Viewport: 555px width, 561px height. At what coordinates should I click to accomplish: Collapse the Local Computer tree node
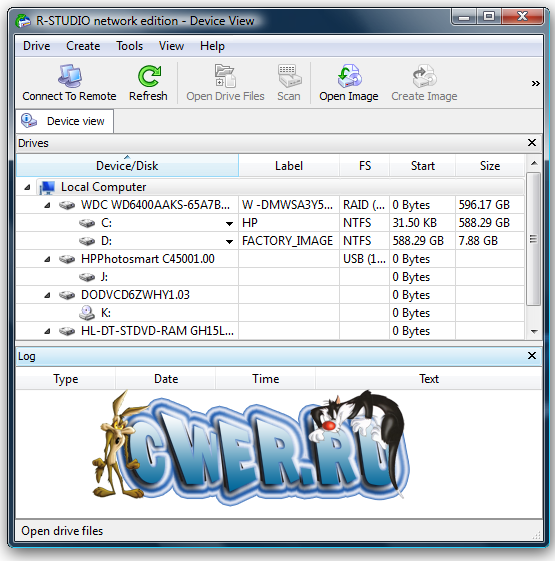tap(27, 187)
